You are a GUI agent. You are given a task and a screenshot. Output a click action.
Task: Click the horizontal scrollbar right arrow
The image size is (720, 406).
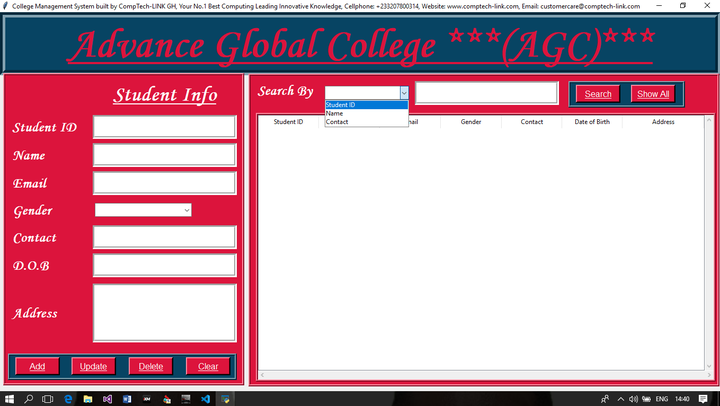[x=709, y=375]
